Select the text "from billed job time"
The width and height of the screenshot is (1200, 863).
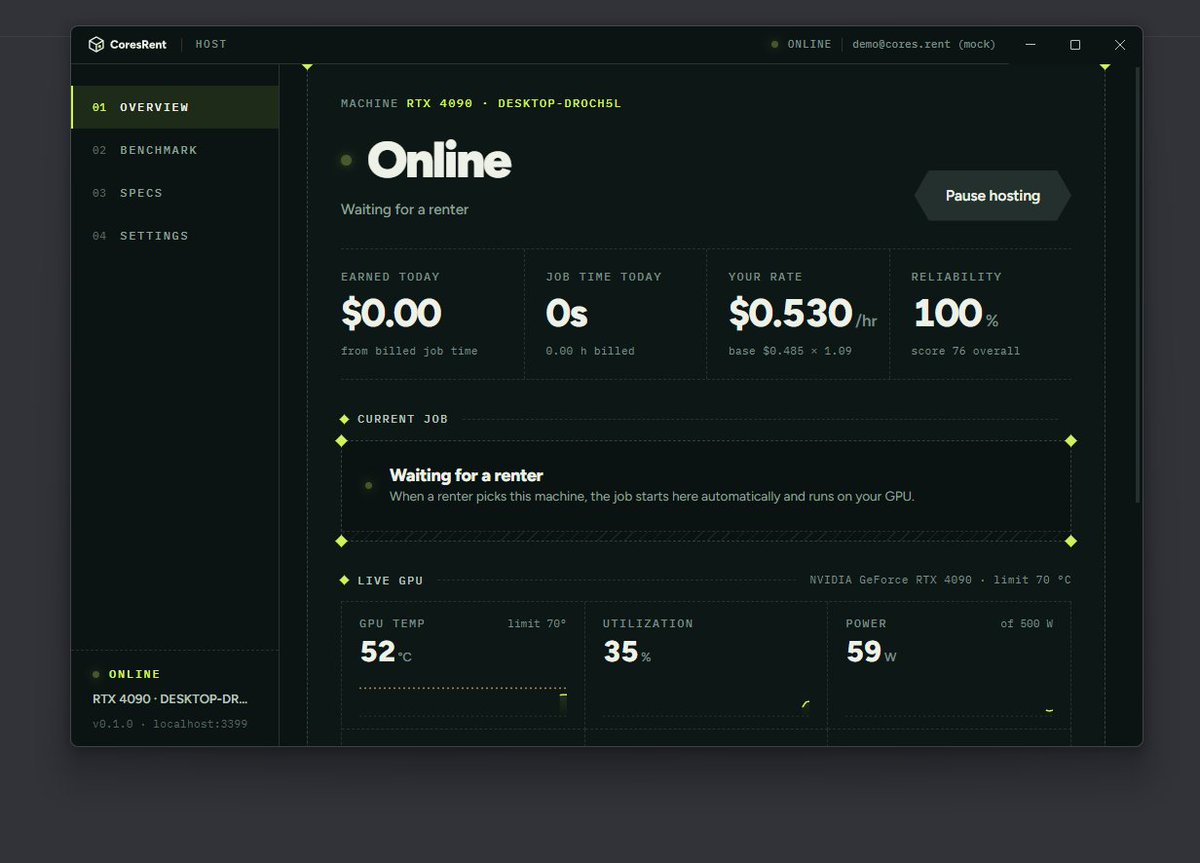point(409,351)
